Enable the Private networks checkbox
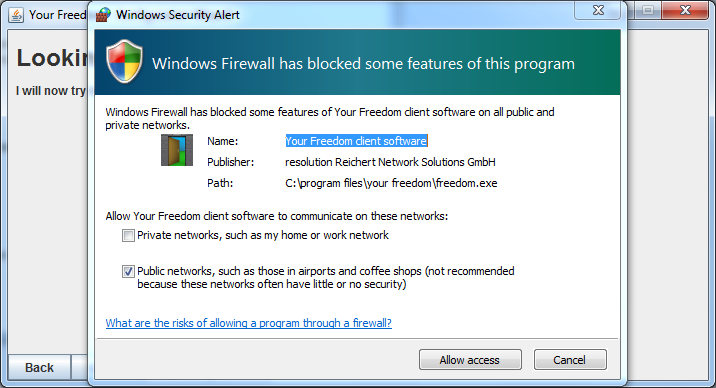Screen dimensions: 716x388 click(128, 236)
